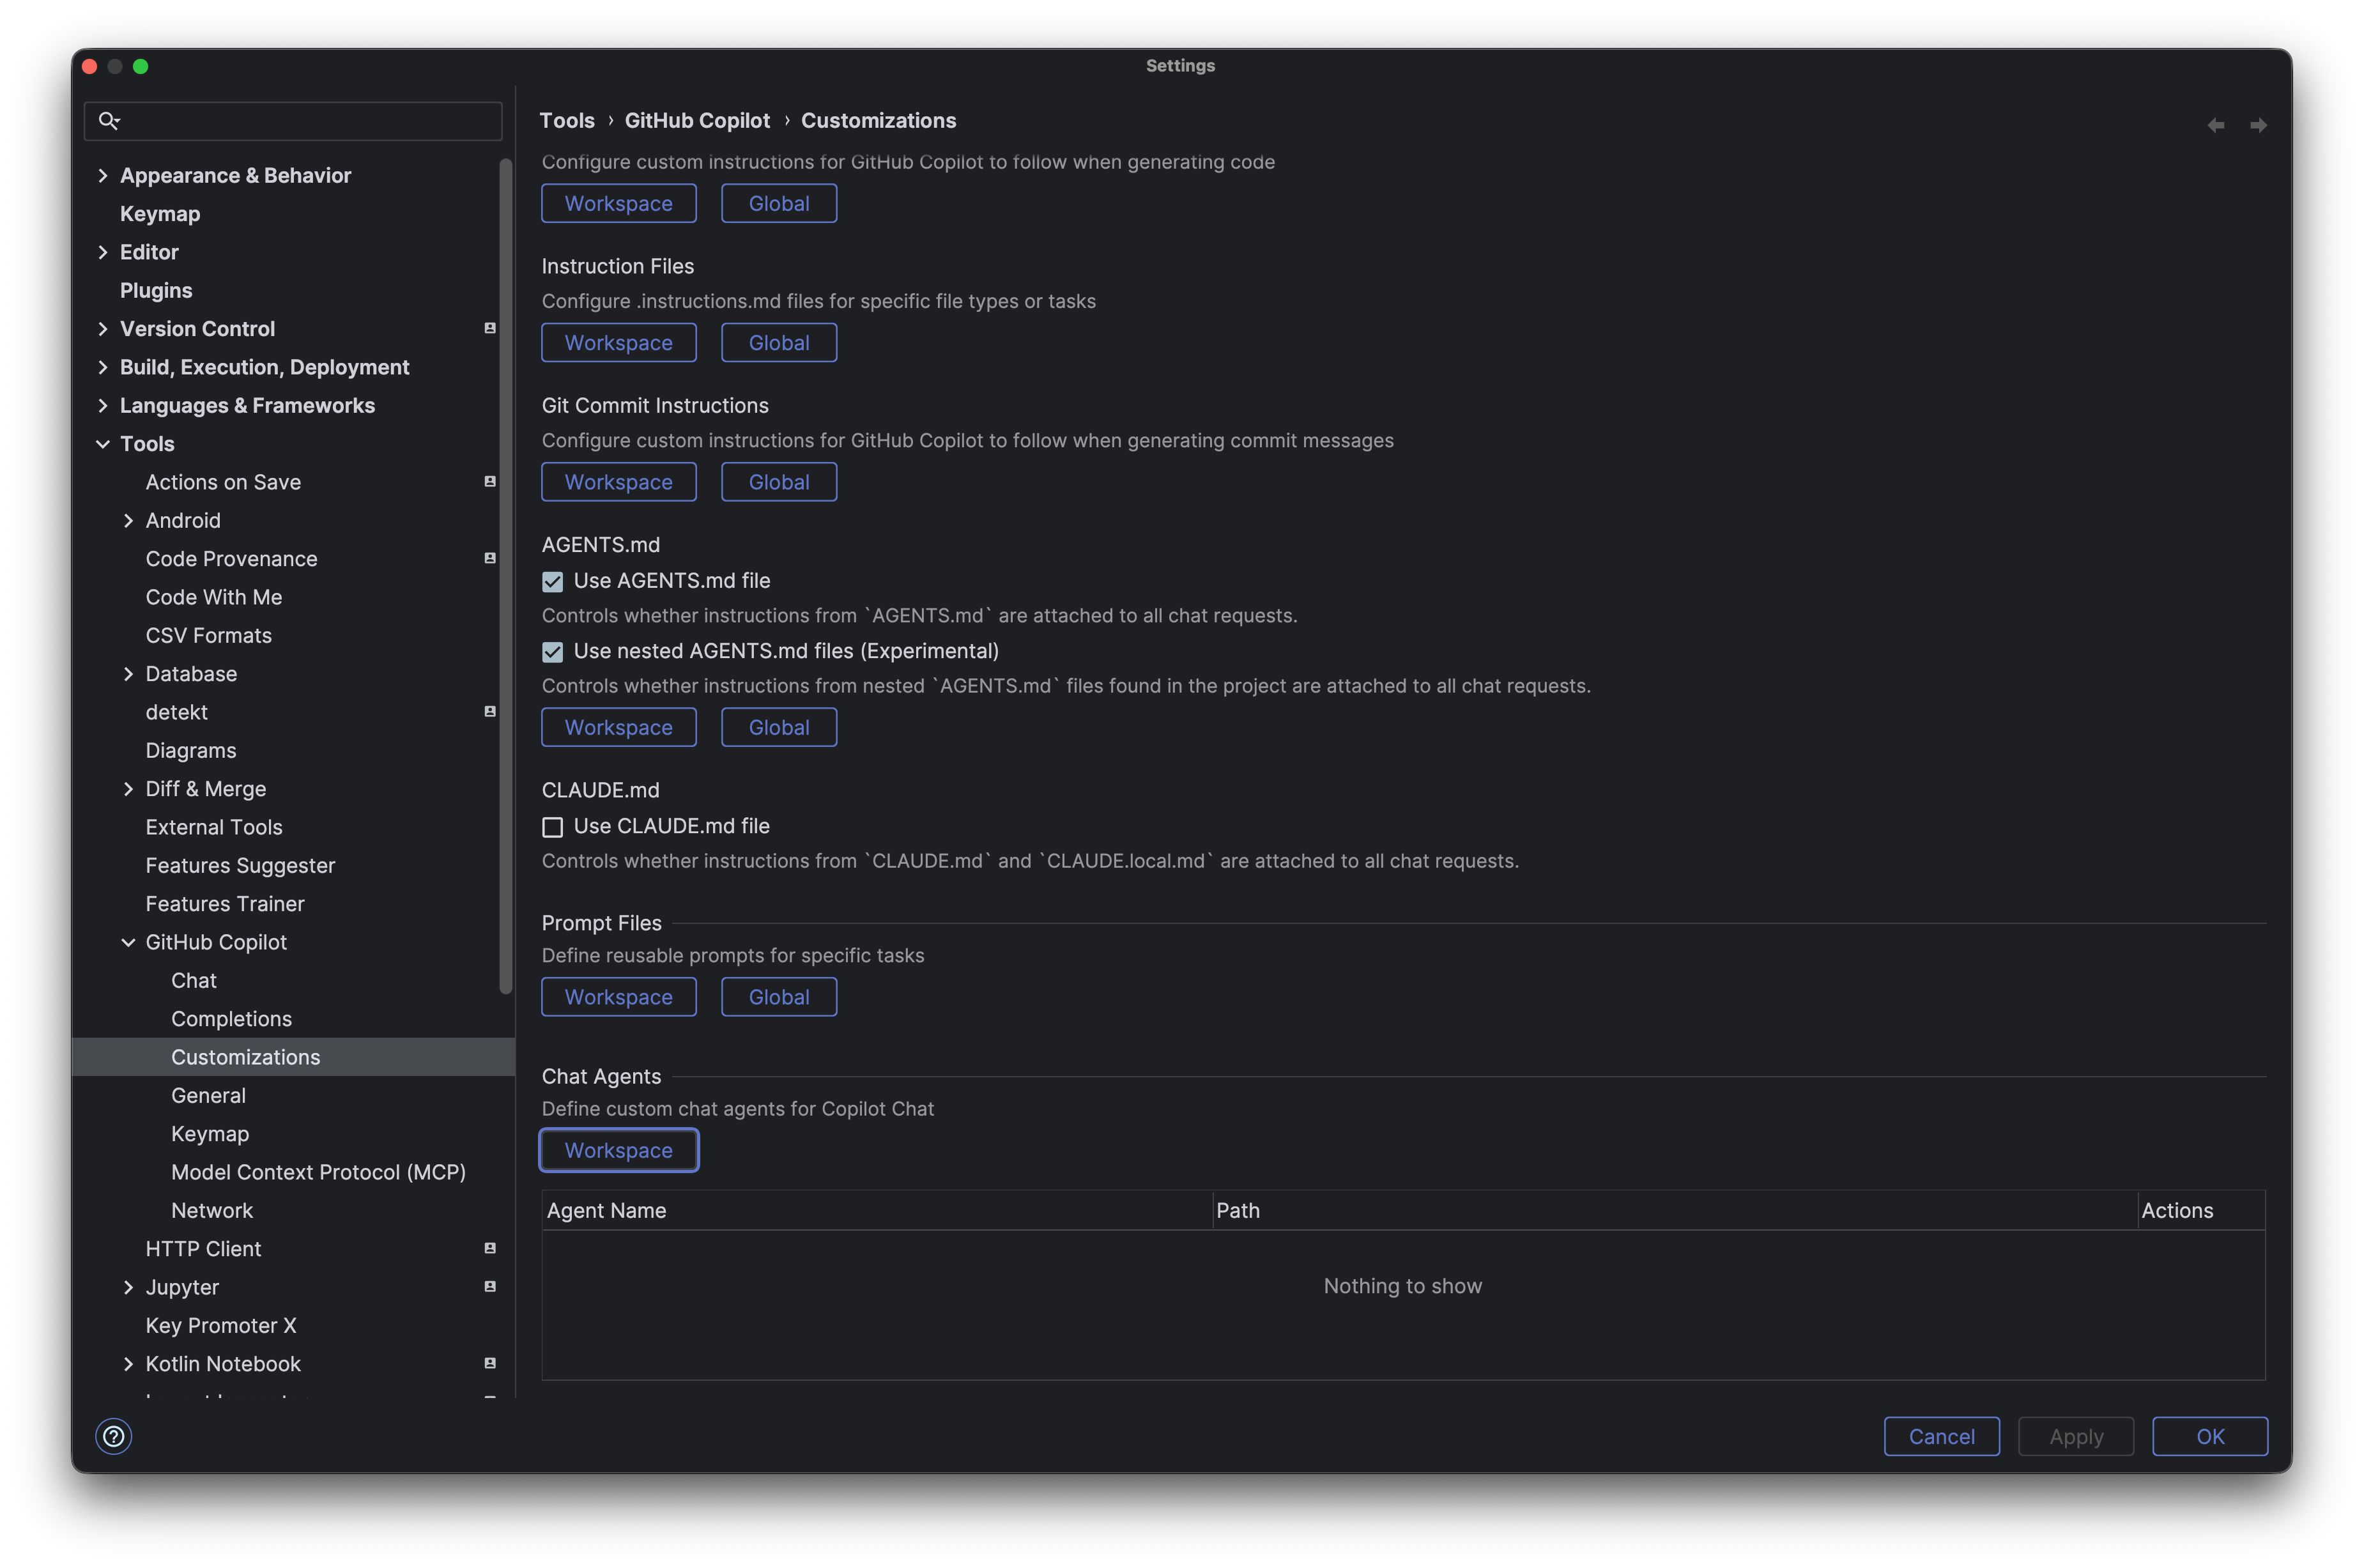
Task: Expand the Database node chevron
Action: coord(128,674)
